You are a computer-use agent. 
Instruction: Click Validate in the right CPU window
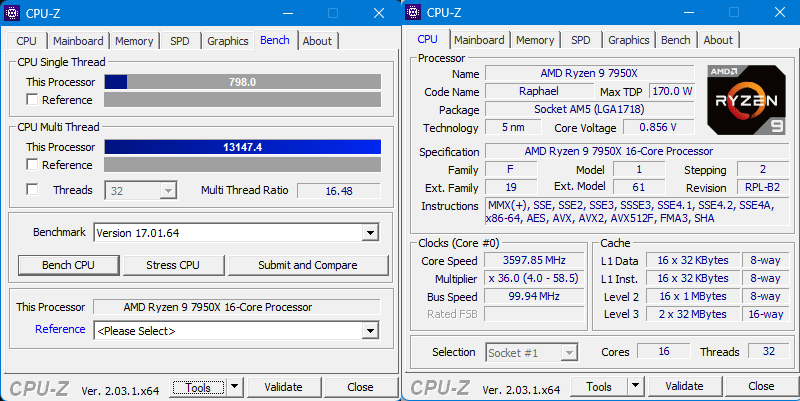tap(684, 386)
